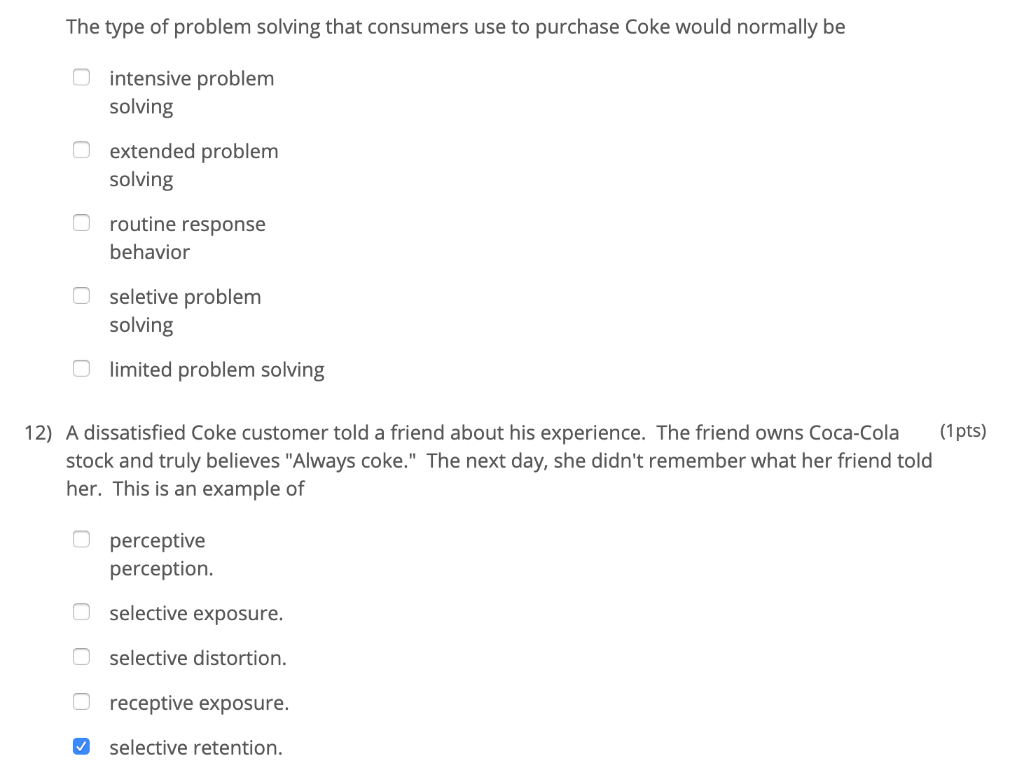Click the "limited problem solving" label text

pos(217,369)
